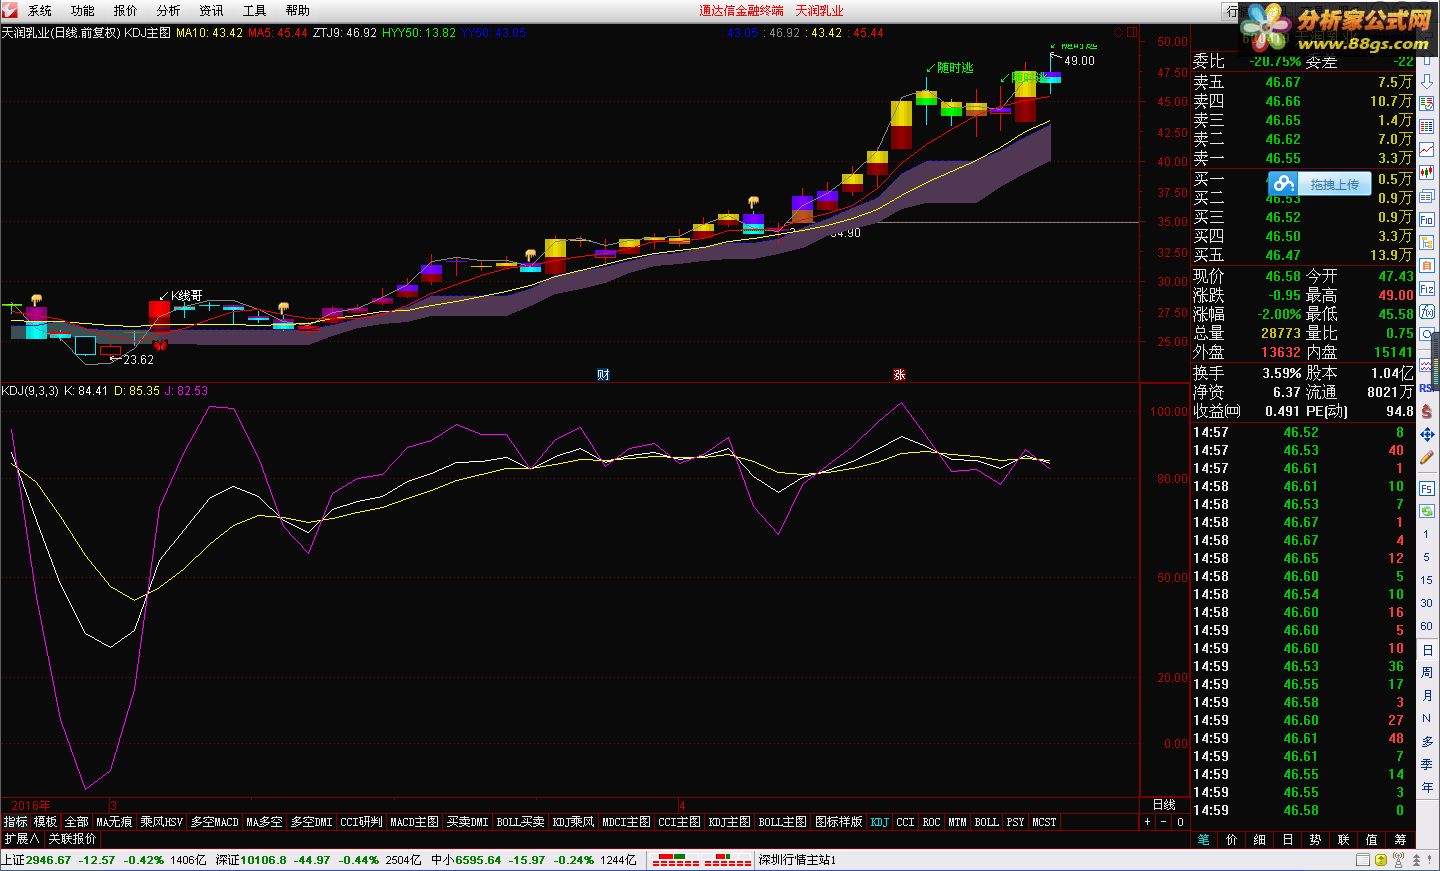1440x871 pixels.
Task: Select the pencil drawing tool icon
Action: [x=1427, y=457]
